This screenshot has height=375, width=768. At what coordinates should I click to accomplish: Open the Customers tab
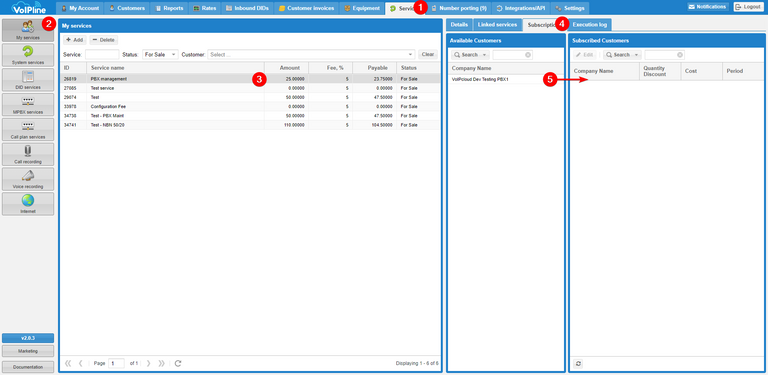(x=127, y=8)
